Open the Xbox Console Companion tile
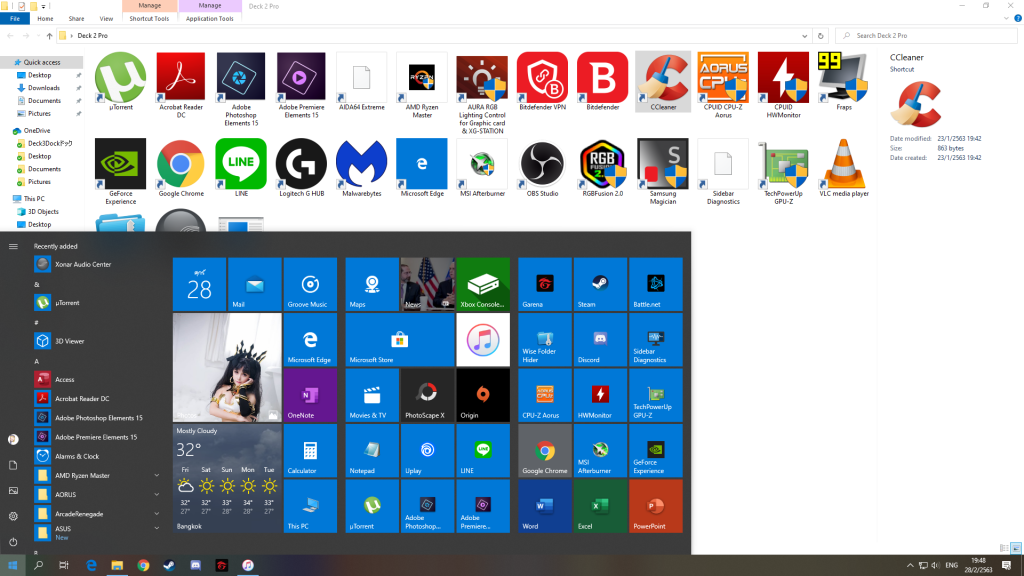This screenshot has height=576, width=1024. pos(483,284)
